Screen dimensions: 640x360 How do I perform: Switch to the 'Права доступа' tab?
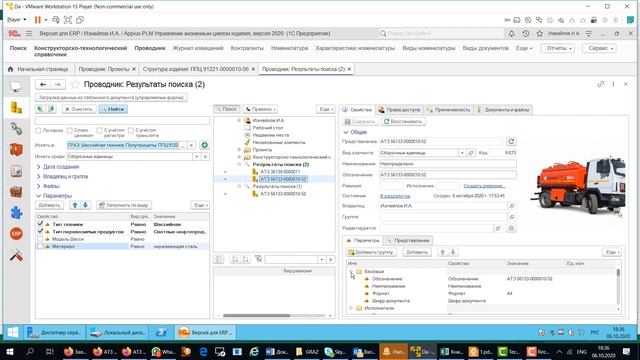point(399,109)
